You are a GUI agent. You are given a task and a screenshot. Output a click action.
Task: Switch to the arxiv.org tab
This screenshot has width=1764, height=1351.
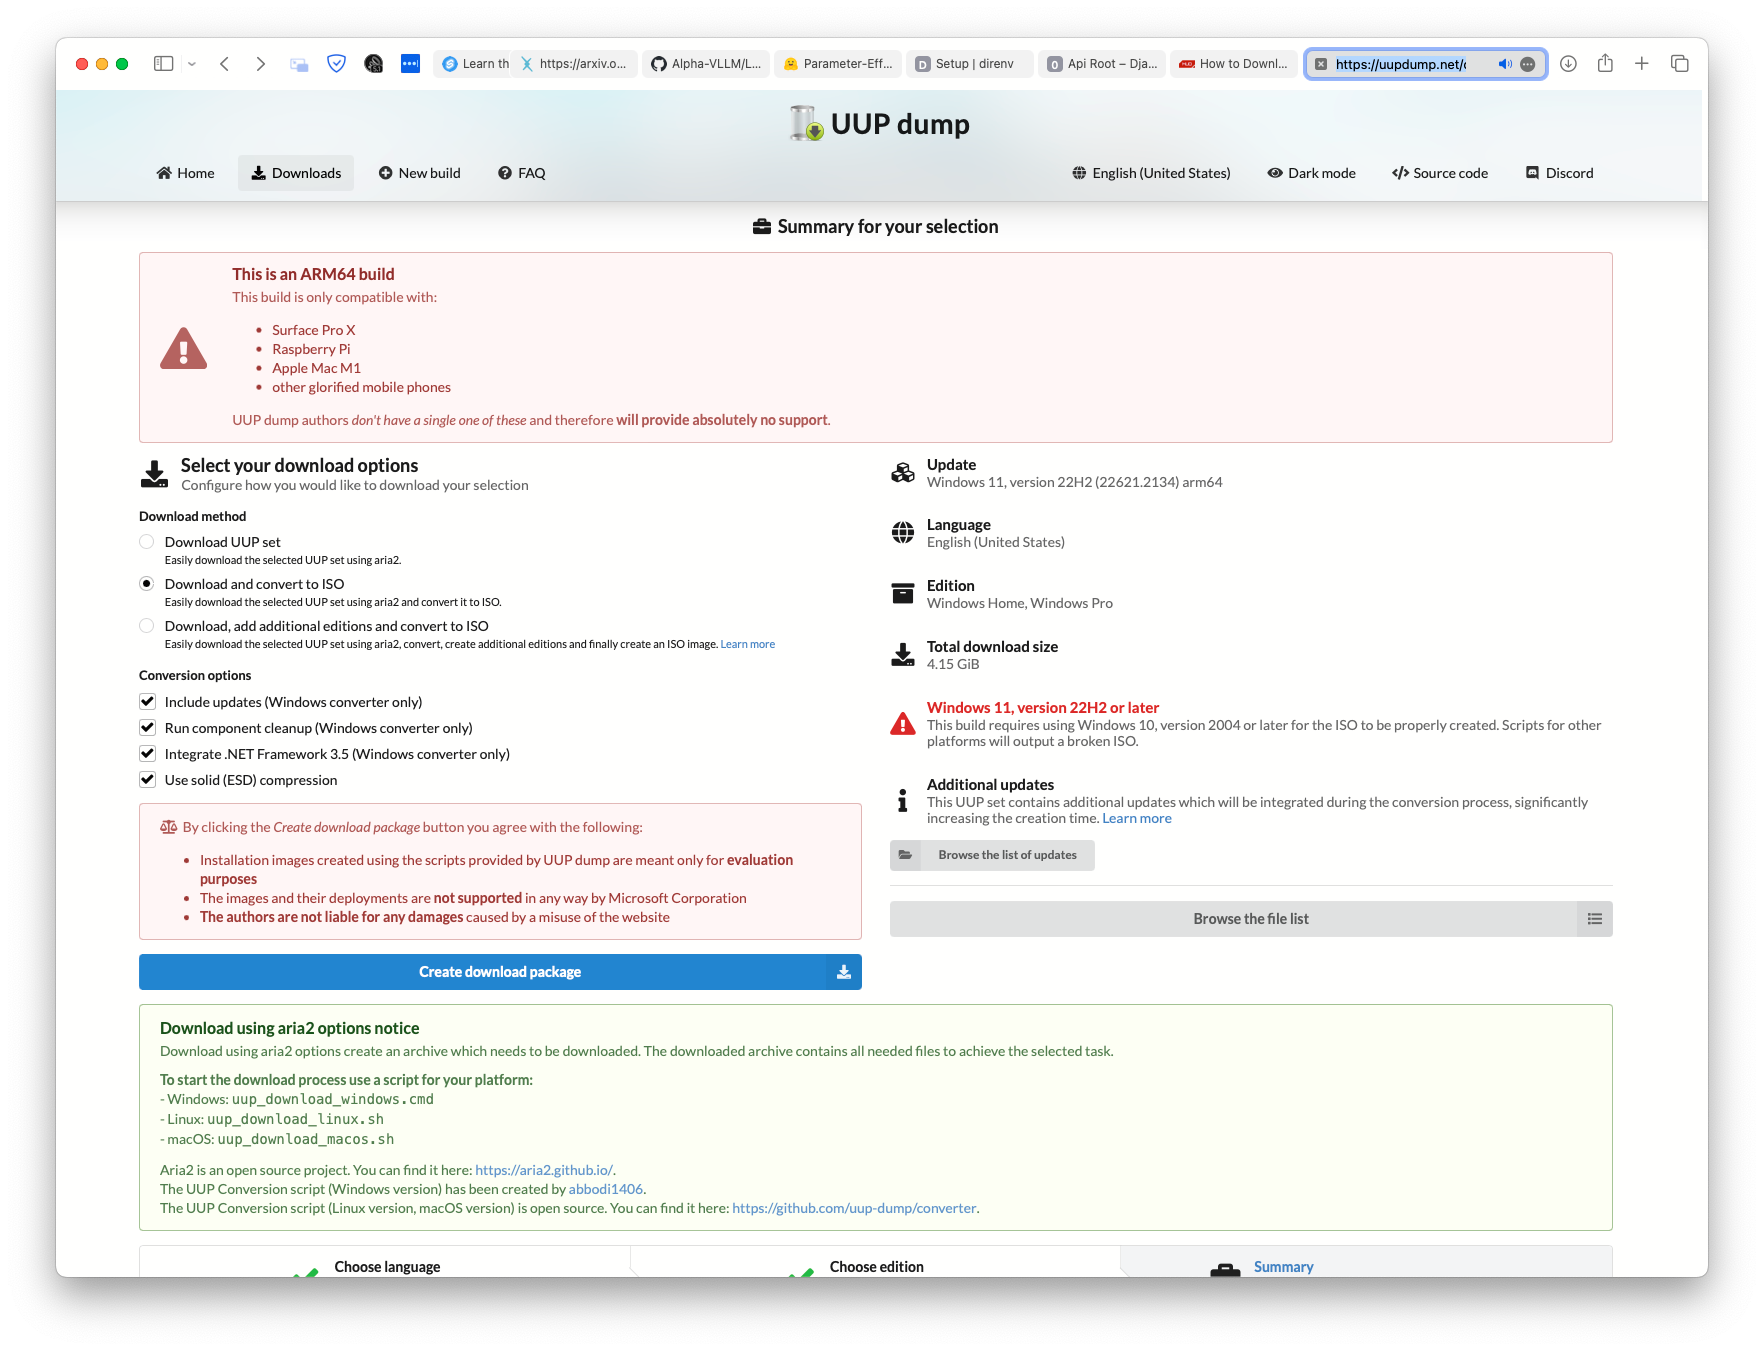pos(574,64)
